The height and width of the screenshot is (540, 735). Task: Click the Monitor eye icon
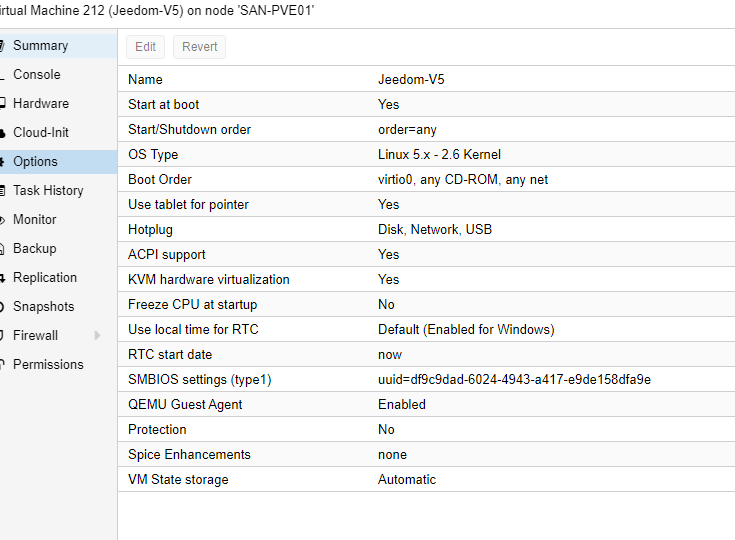[x=2, y=220]
